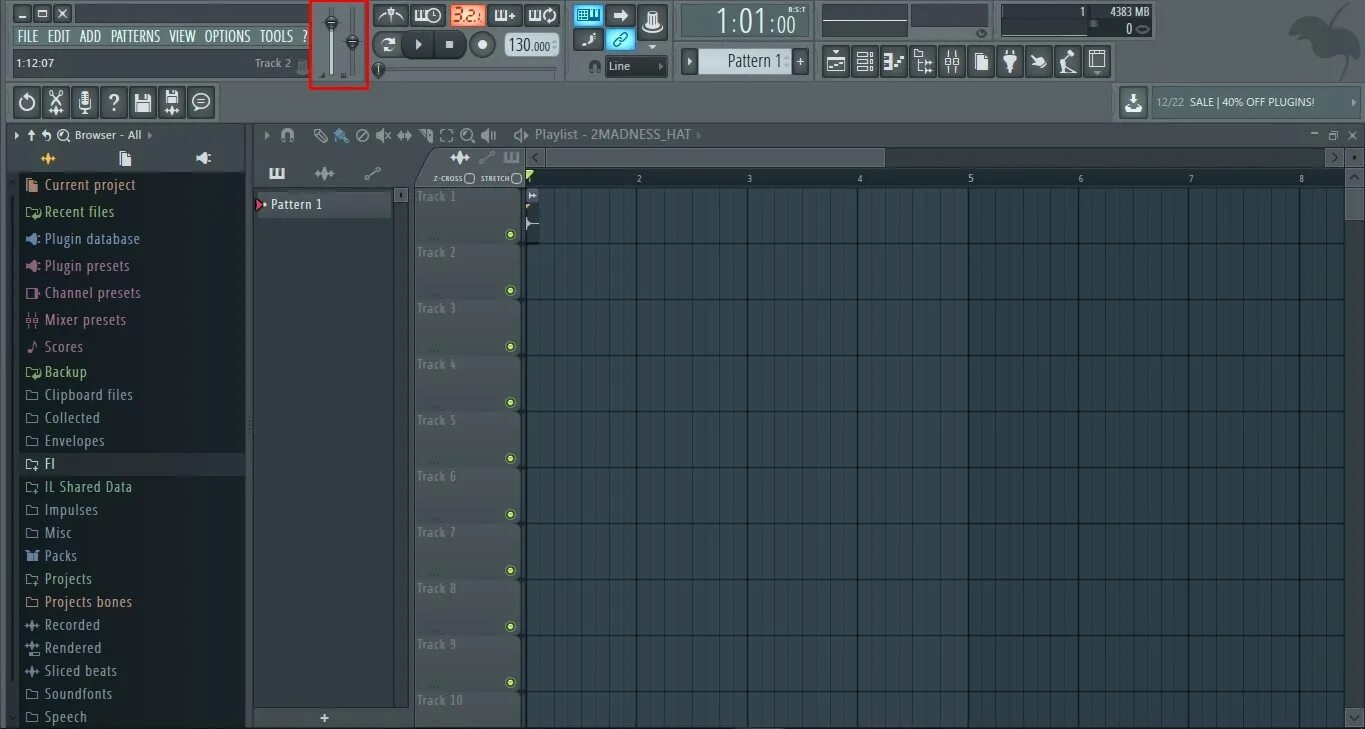The image size is (1365, 729).
Task: Click the question mark help icon
Action: [114, 102]
